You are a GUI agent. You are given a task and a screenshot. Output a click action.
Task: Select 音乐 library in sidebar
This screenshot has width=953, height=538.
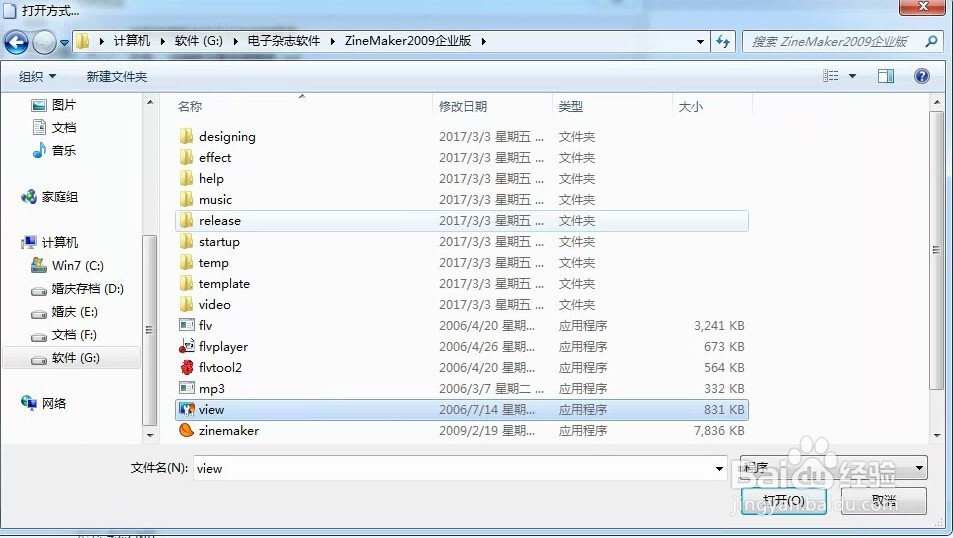click(53, 150)
